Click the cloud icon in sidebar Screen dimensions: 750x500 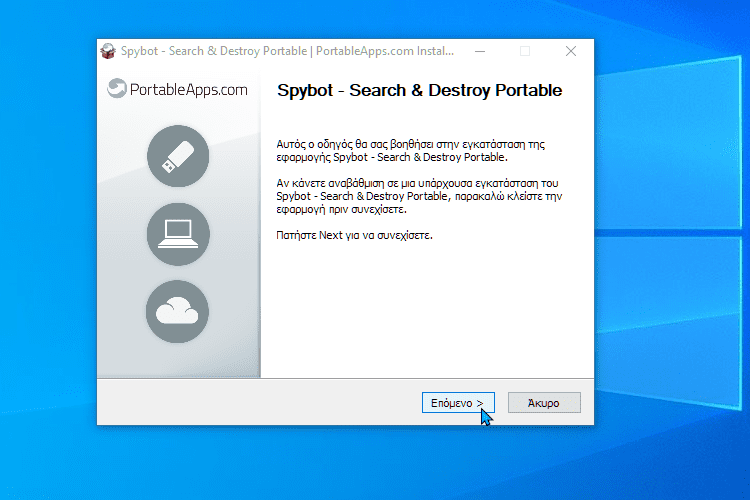point(177,311)
